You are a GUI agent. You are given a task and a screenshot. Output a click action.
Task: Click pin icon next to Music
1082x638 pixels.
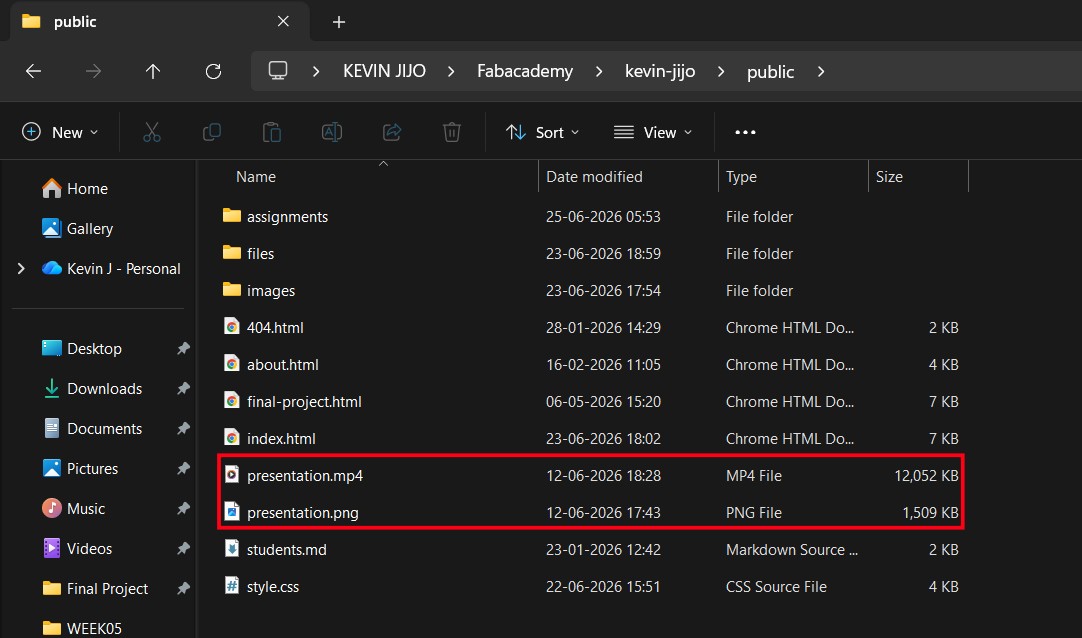tap(183, 508)
